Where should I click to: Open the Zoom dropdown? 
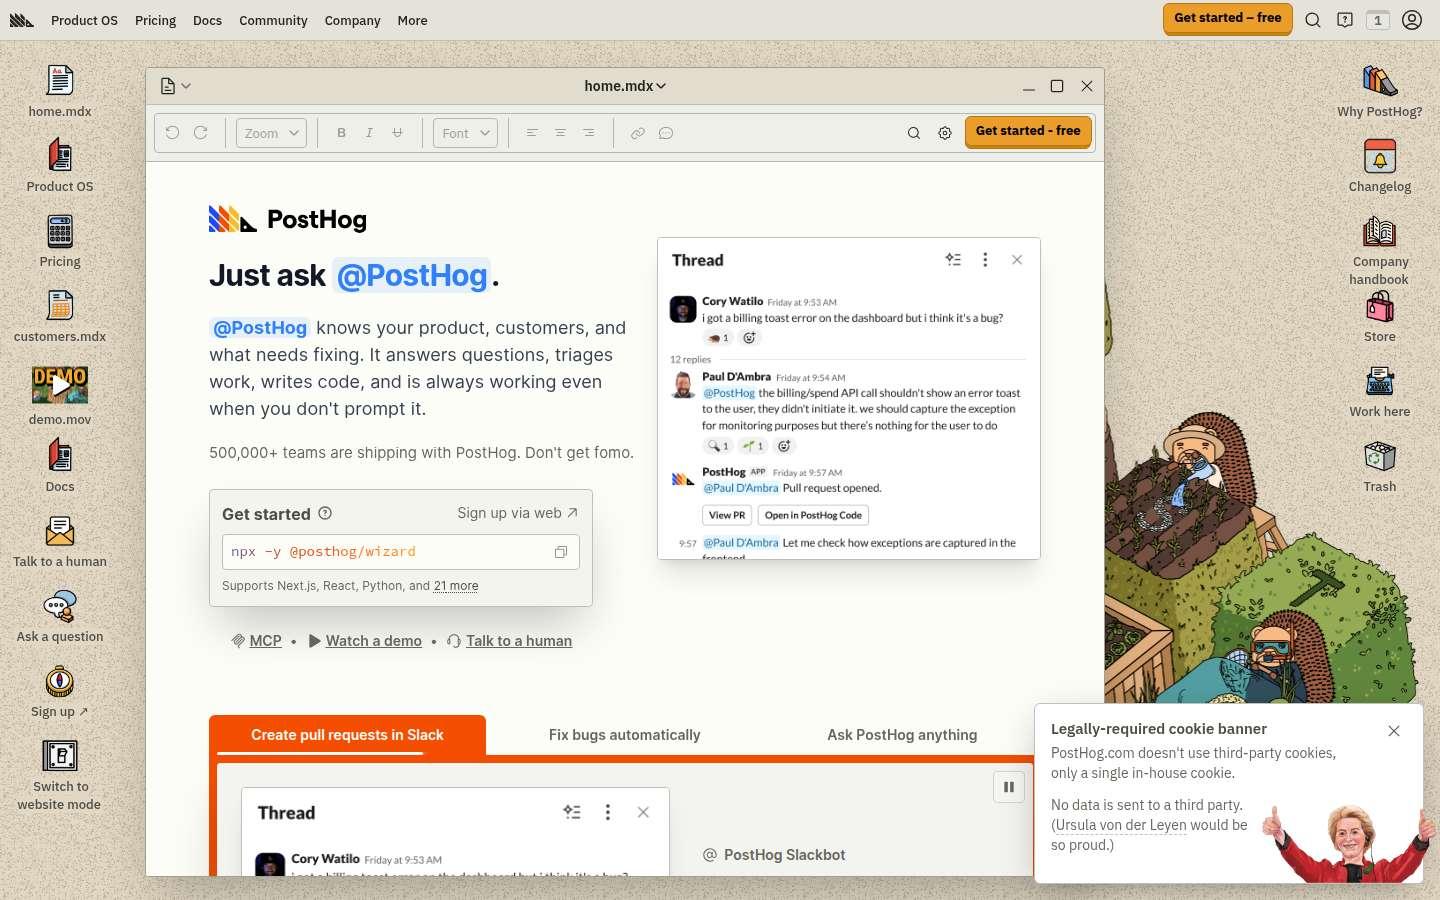271,133
